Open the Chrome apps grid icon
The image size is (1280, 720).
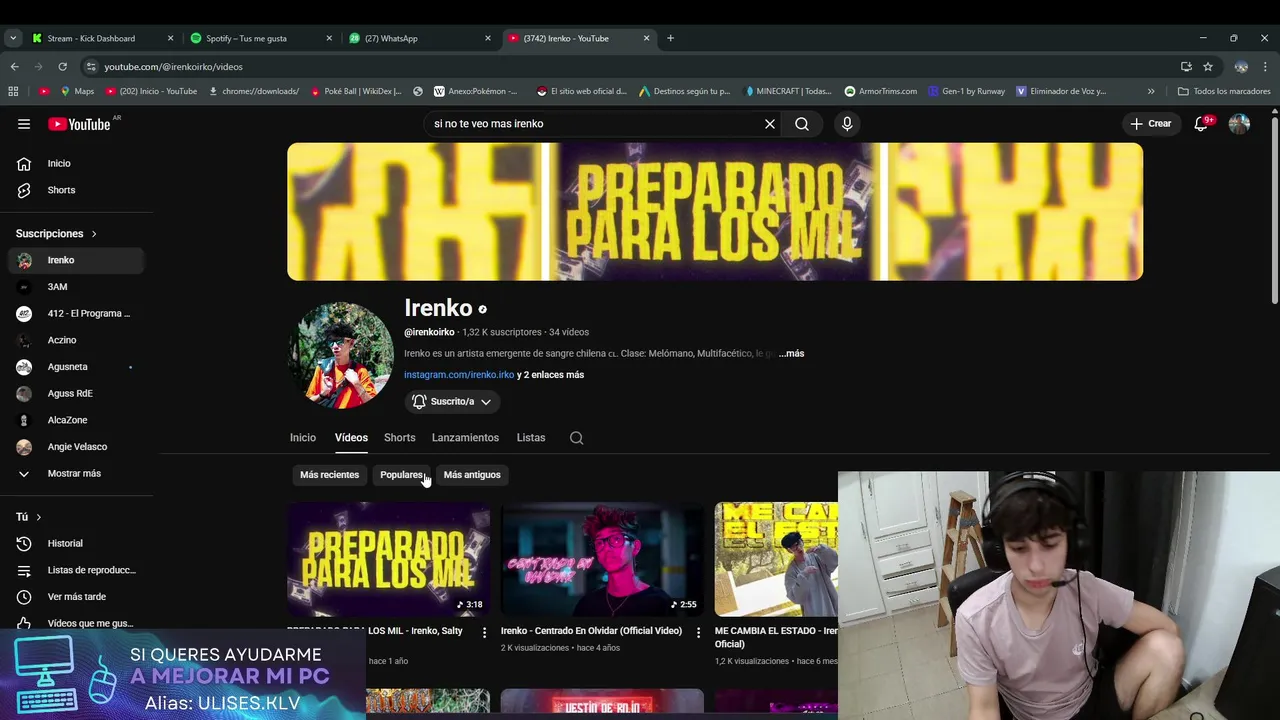13,91
